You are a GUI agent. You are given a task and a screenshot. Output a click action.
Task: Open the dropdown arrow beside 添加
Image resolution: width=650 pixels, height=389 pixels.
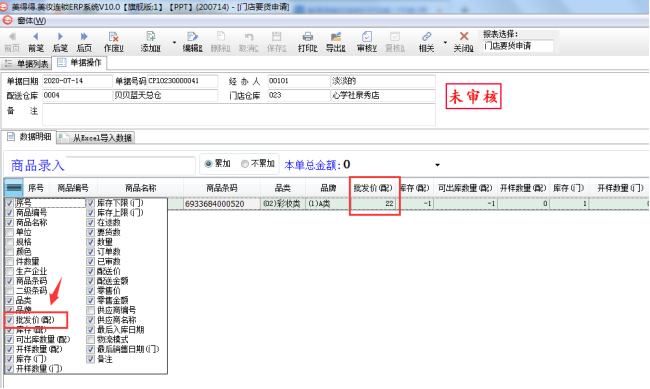click(174, 42)
